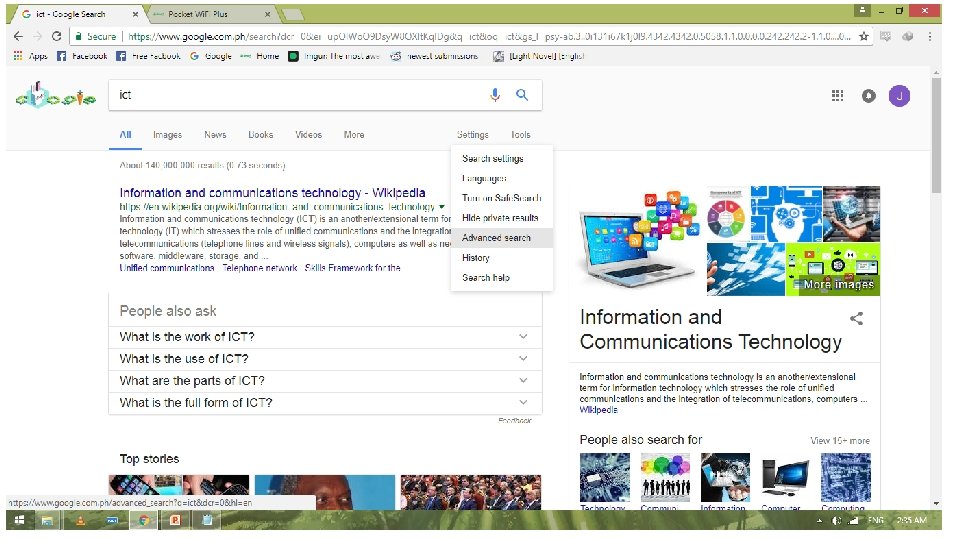Click the page vertical scrollbar thumb
960x540 pixels.
(936, 135)
